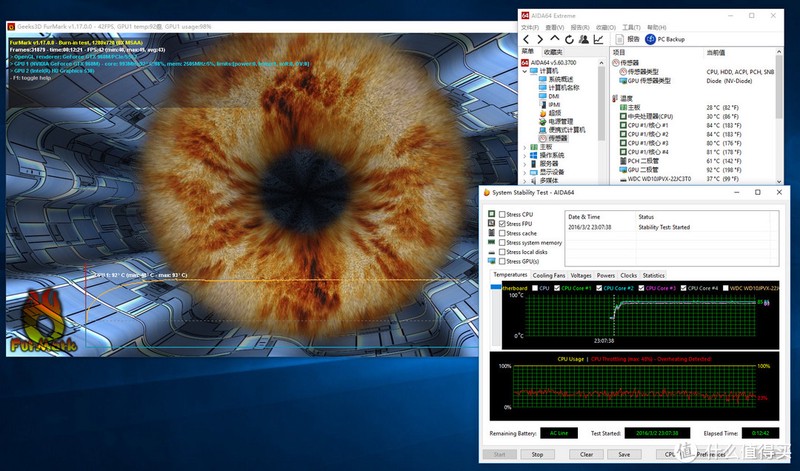Viewport: 800px width, 471px height.
Task: Click the Save button in Stability Test
Action: [x=624, y=454]
